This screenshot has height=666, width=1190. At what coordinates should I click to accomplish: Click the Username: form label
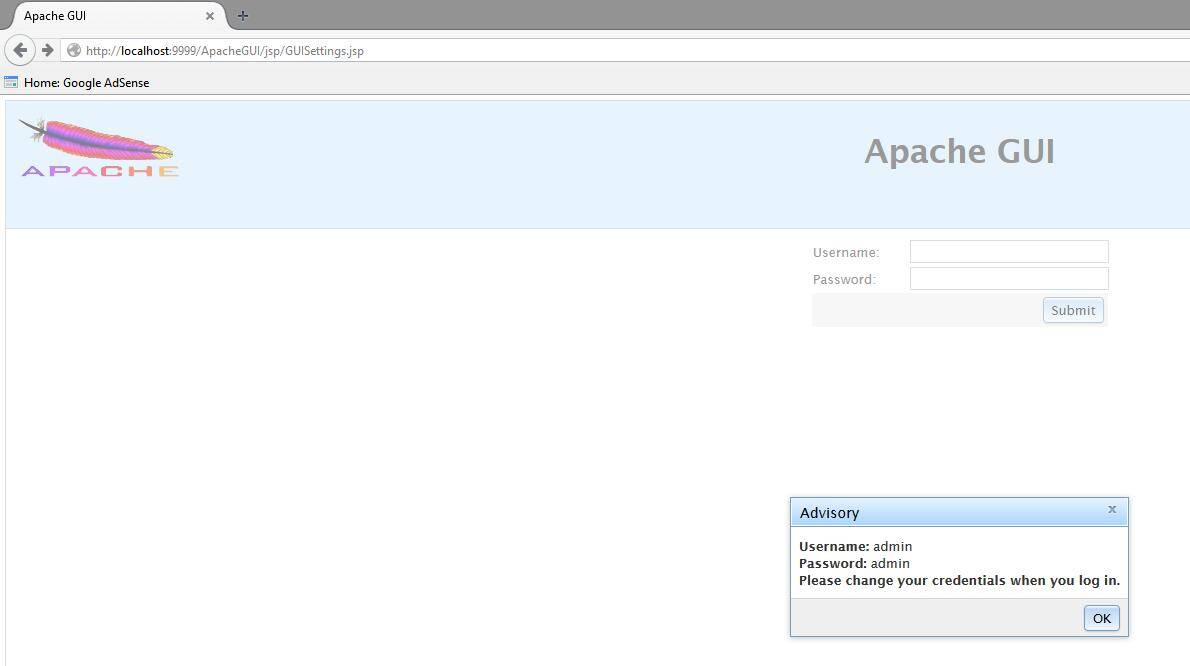tap(845, 253)
